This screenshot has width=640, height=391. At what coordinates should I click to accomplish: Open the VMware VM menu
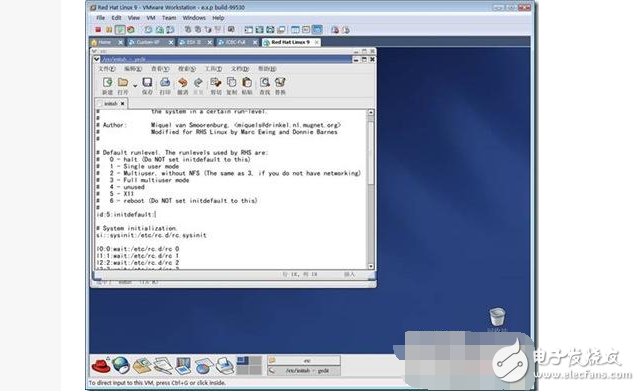tap(151, 18)
